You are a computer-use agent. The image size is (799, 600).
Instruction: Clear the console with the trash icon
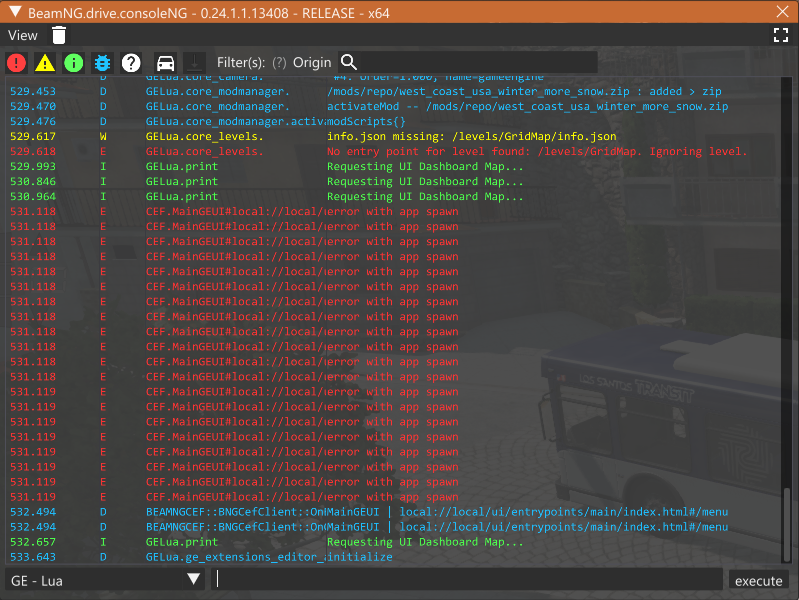(x=59, y=35)
